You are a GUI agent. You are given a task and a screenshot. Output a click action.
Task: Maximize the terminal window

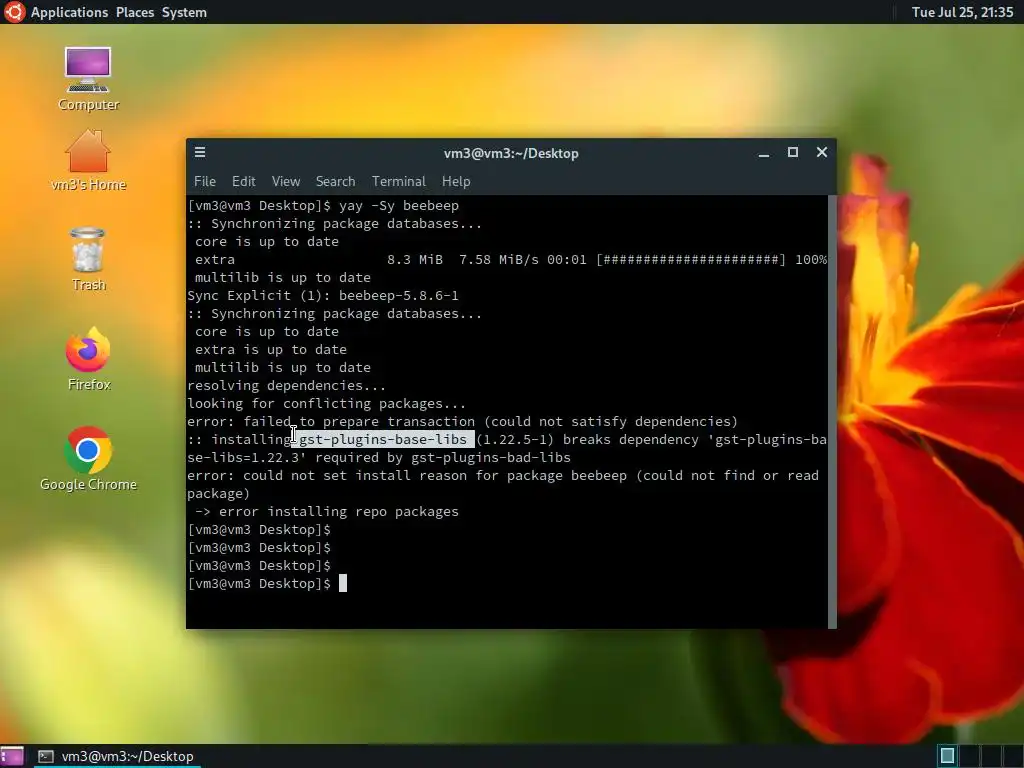[x=793, y=152]
